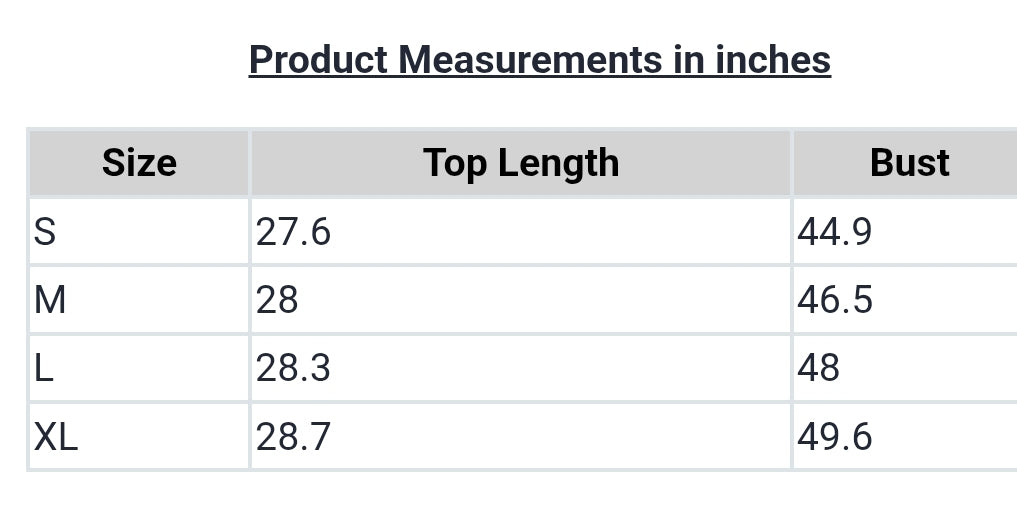This screenshot has height=509, width=1017.
Task: Click the S size cell
Action: [139, 231]
